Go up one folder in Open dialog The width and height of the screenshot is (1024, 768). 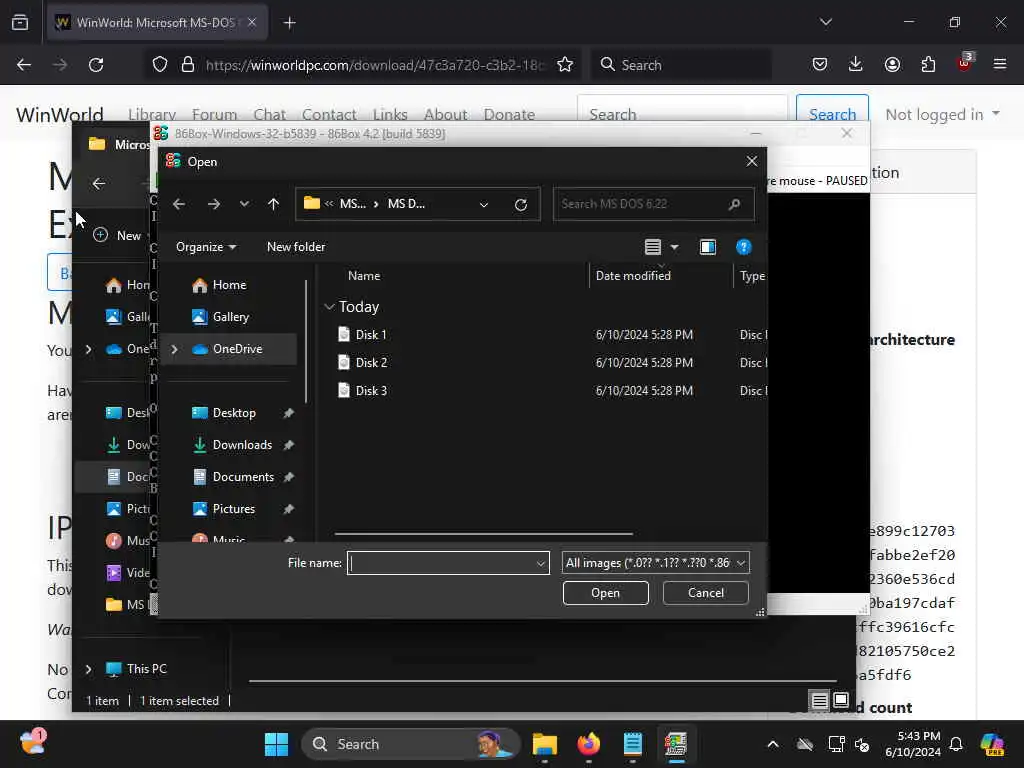pyautogui.click(x=274, y=204)
